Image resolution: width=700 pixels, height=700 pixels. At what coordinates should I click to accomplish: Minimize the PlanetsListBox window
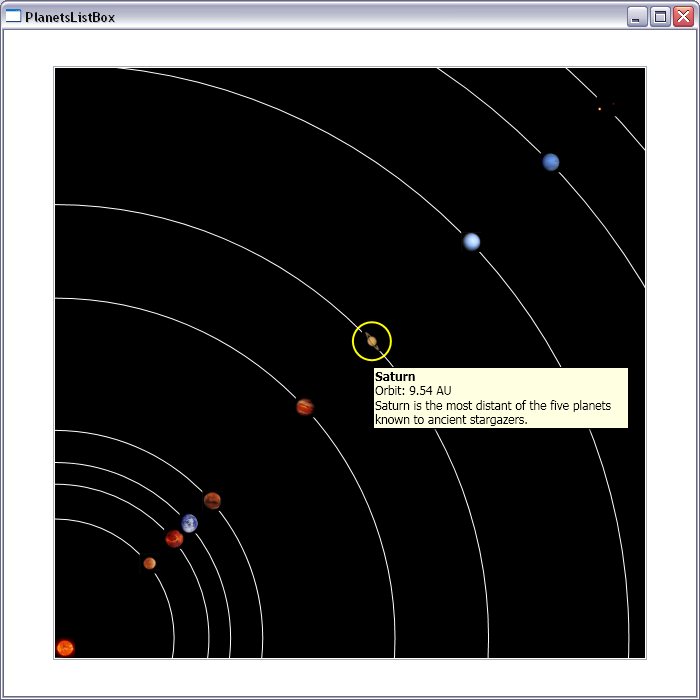click(x=637, y=16)
